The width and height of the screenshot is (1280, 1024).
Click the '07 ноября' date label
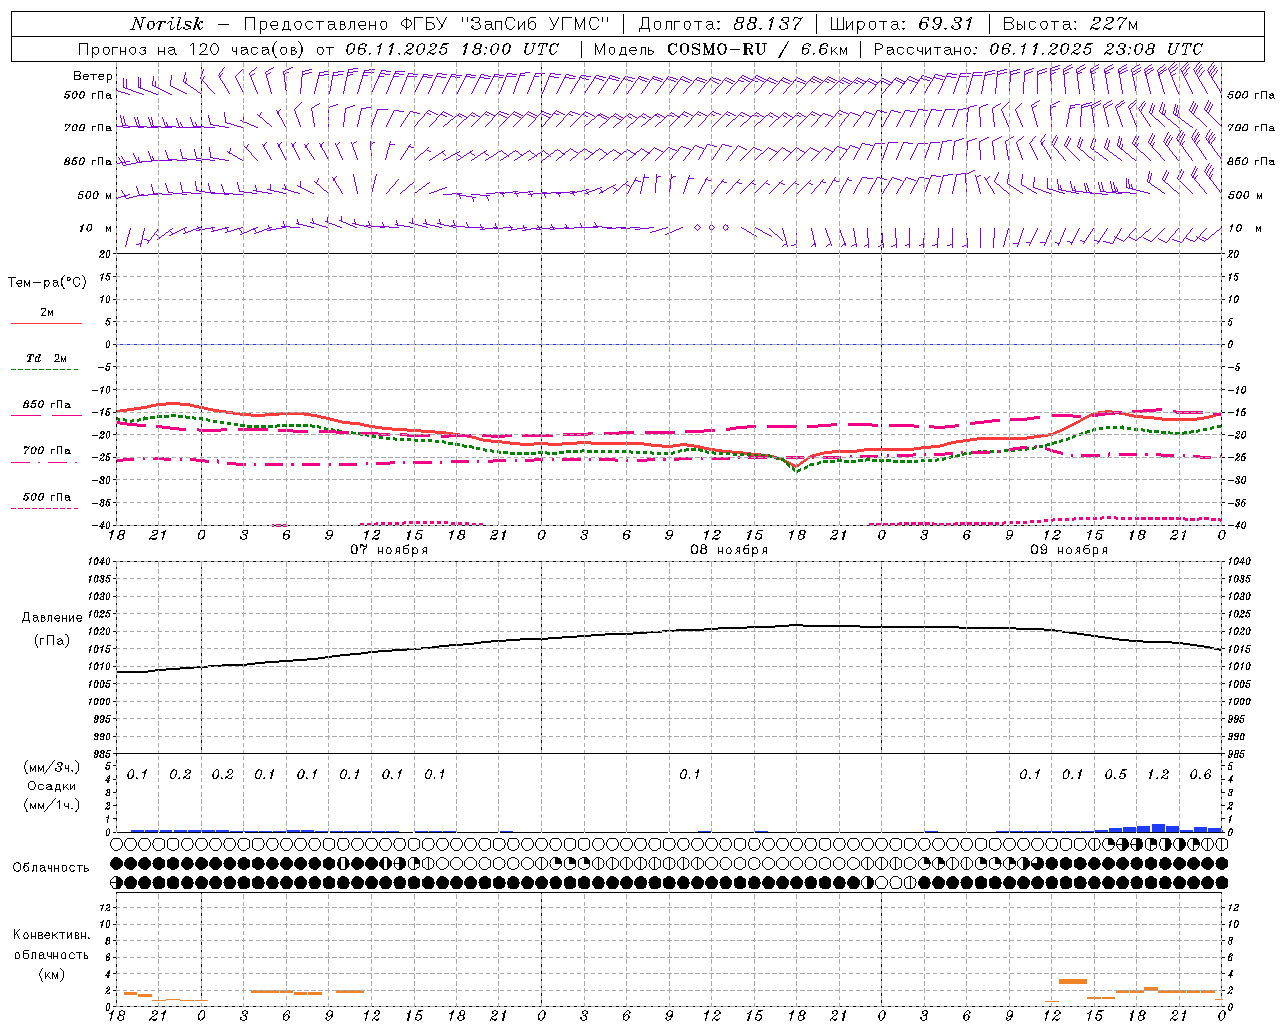click(389, 550)
